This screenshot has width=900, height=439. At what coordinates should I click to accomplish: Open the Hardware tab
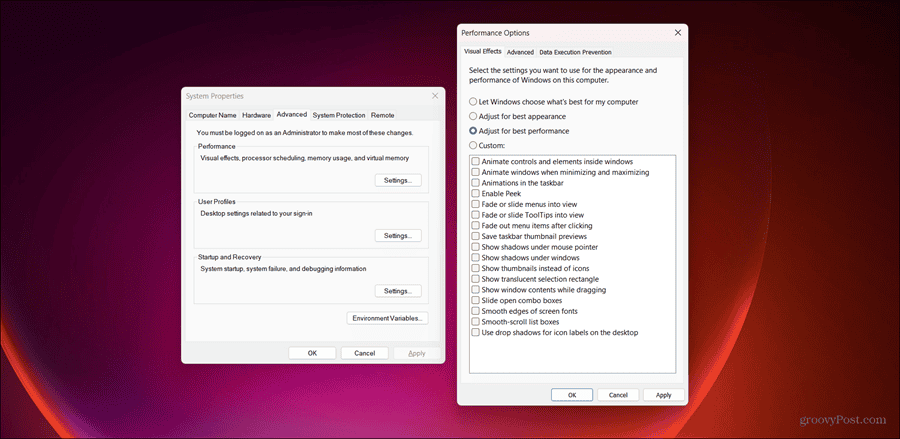tap(256, 115)
